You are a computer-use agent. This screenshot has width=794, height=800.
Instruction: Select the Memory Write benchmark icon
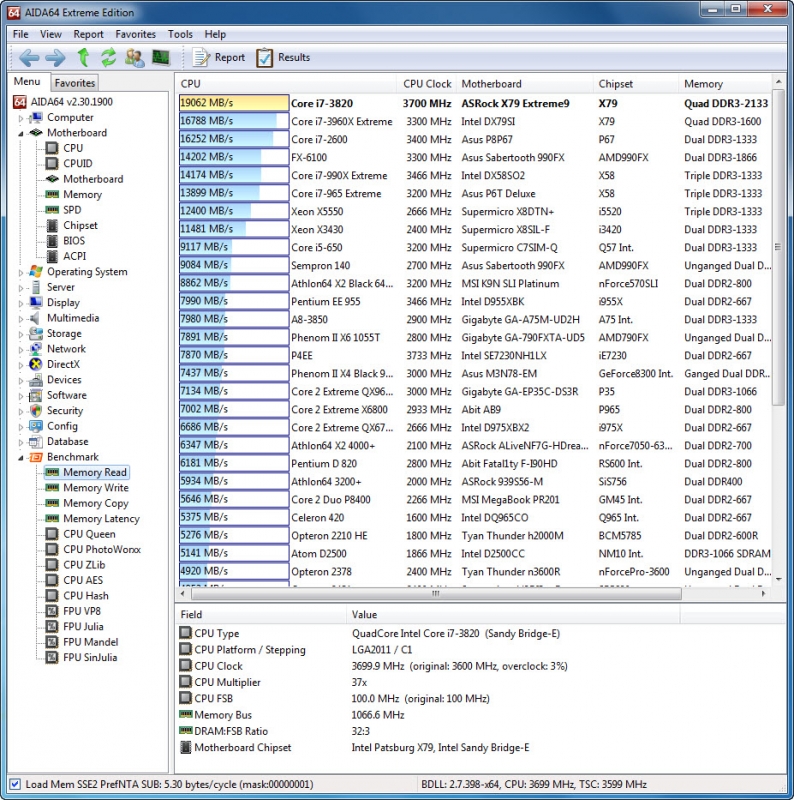[x=52, y=488]
